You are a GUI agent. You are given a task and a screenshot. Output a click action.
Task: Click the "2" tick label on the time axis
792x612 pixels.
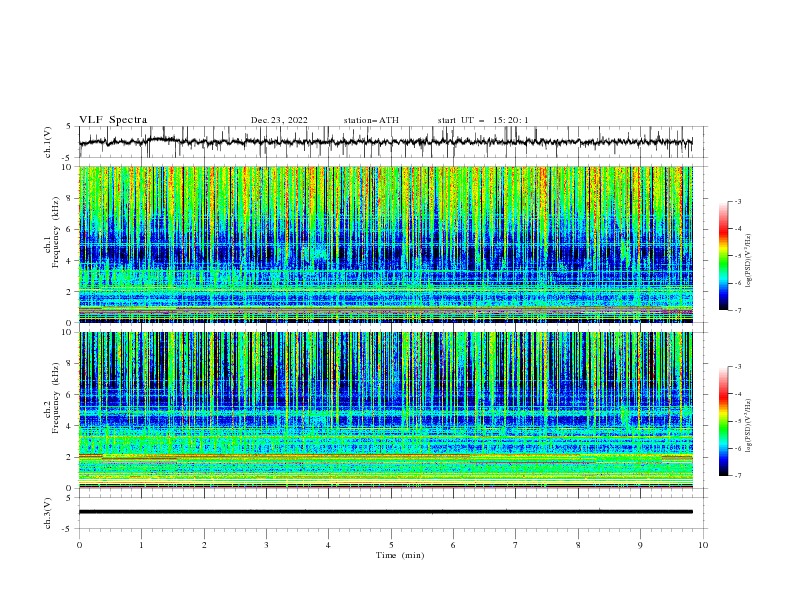tap(204, 545)
